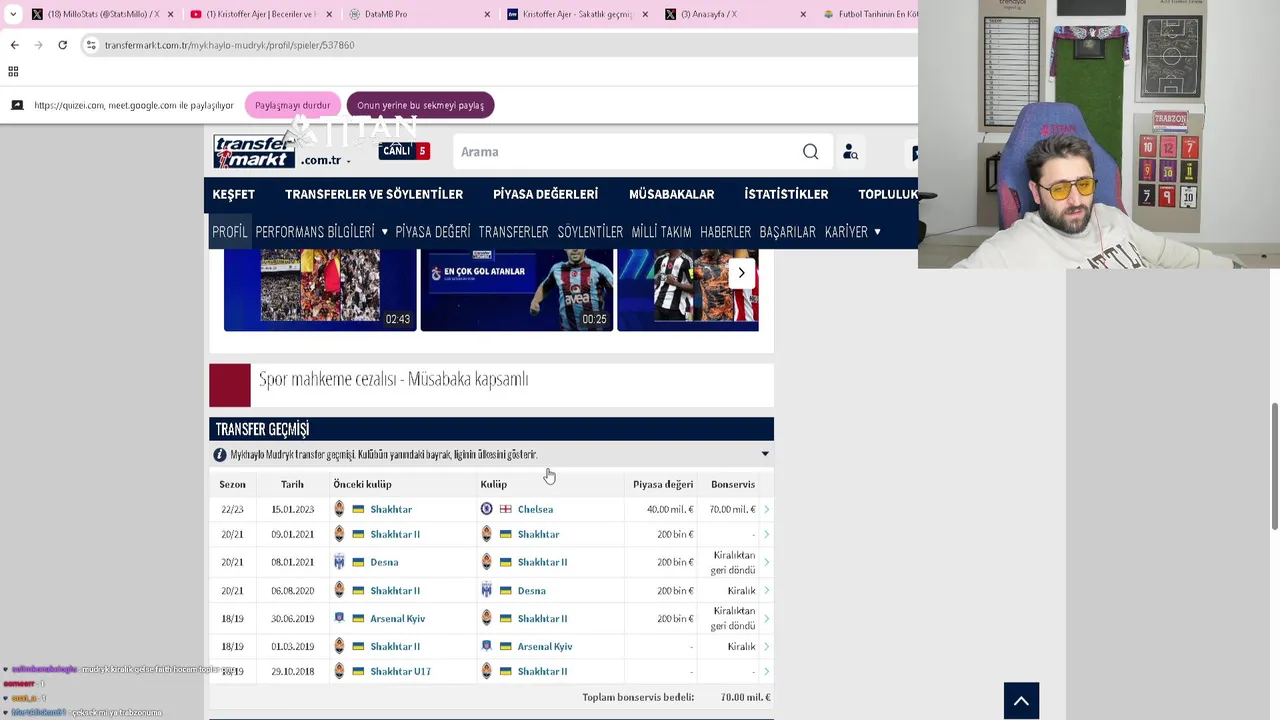Expand the KARİYER submenu
The height and width of the screenshot is (720, 1280).
point(877,232)
